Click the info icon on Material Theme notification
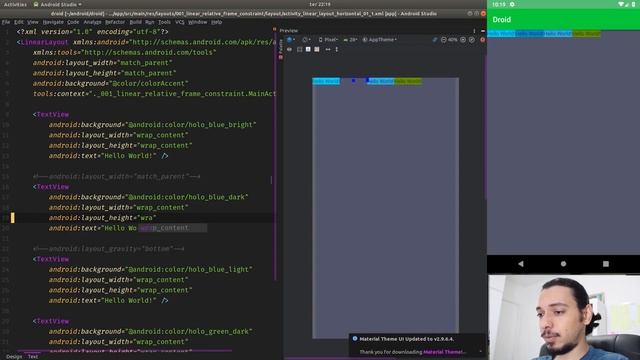The height and width of the screenshot is (360, 640). pyautogui.click(x=355, y=338)
